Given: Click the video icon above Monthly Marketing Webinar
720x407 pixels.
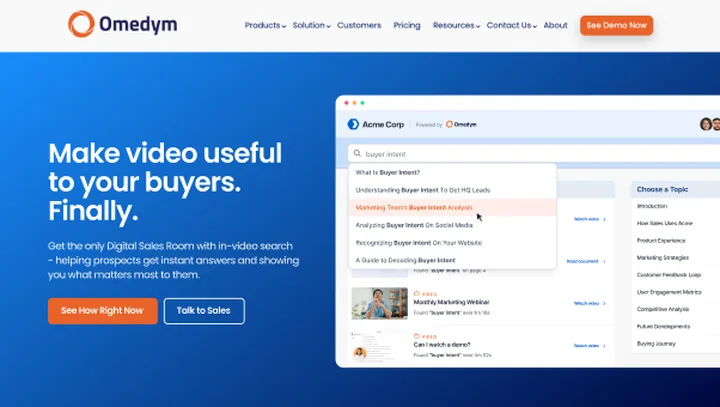Looking at the screenshot, I should pyautogui.click(x=417, y=294).
